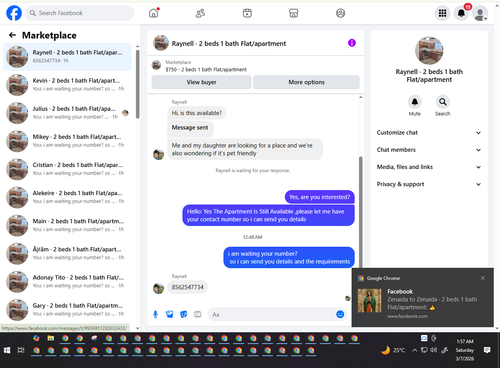
Task: Open the Mikey conversation
Action: 67,141
